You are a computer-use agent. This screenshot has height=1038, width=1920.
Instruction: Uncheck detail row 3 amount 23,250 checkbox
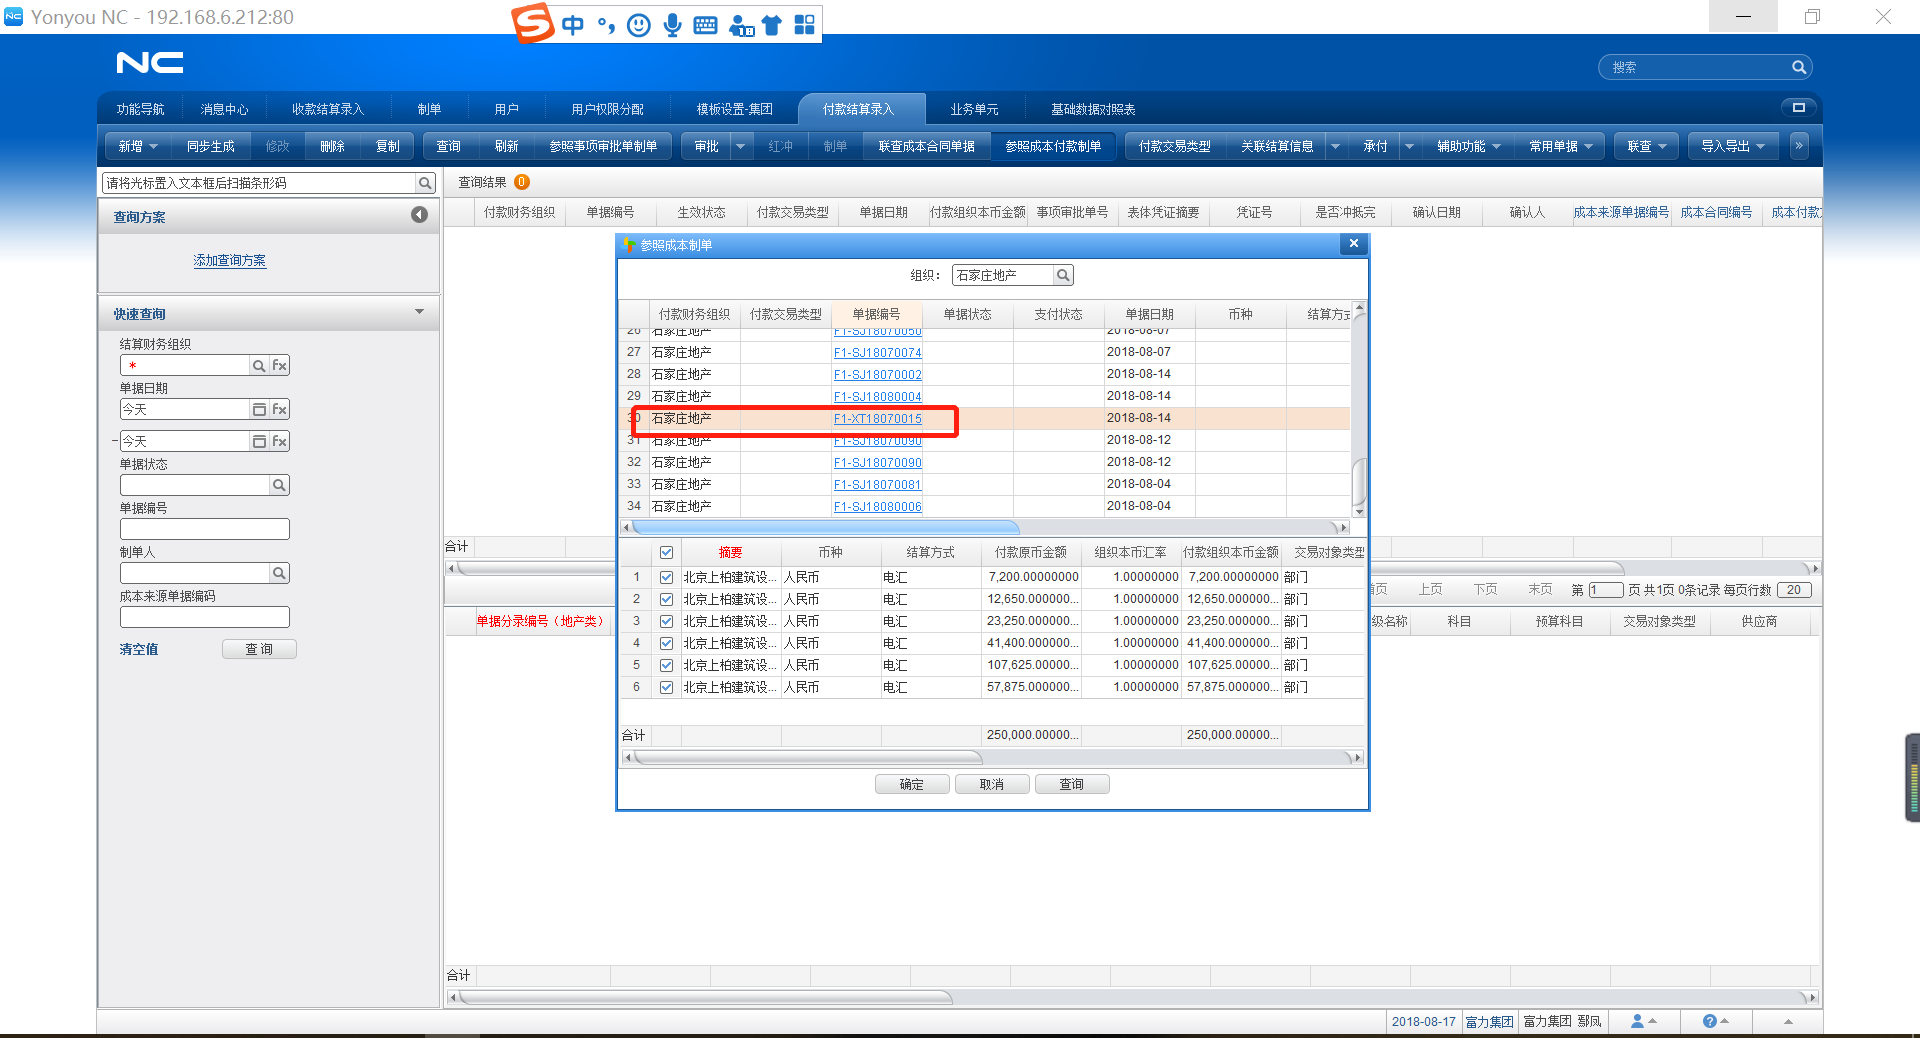(x=666, y=621)
